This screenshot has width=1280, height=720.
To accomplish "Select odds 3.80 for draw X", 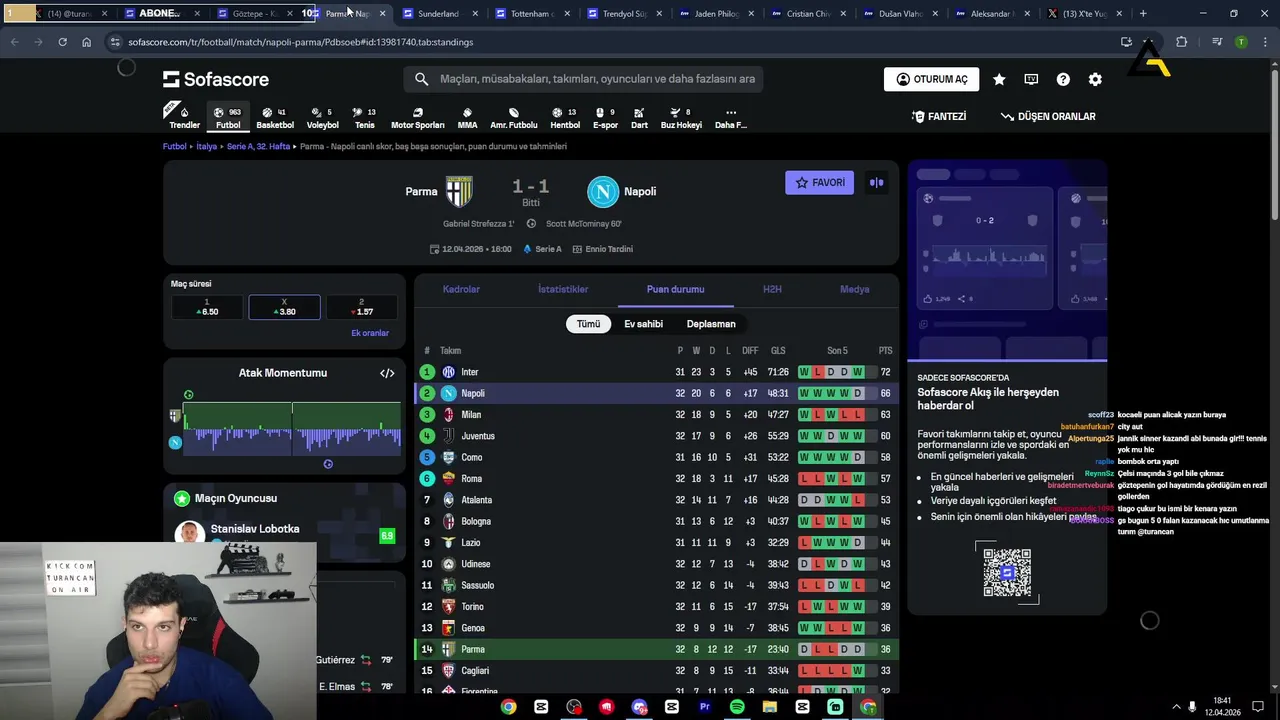I will pyautogui.click(x=284, y=307).
